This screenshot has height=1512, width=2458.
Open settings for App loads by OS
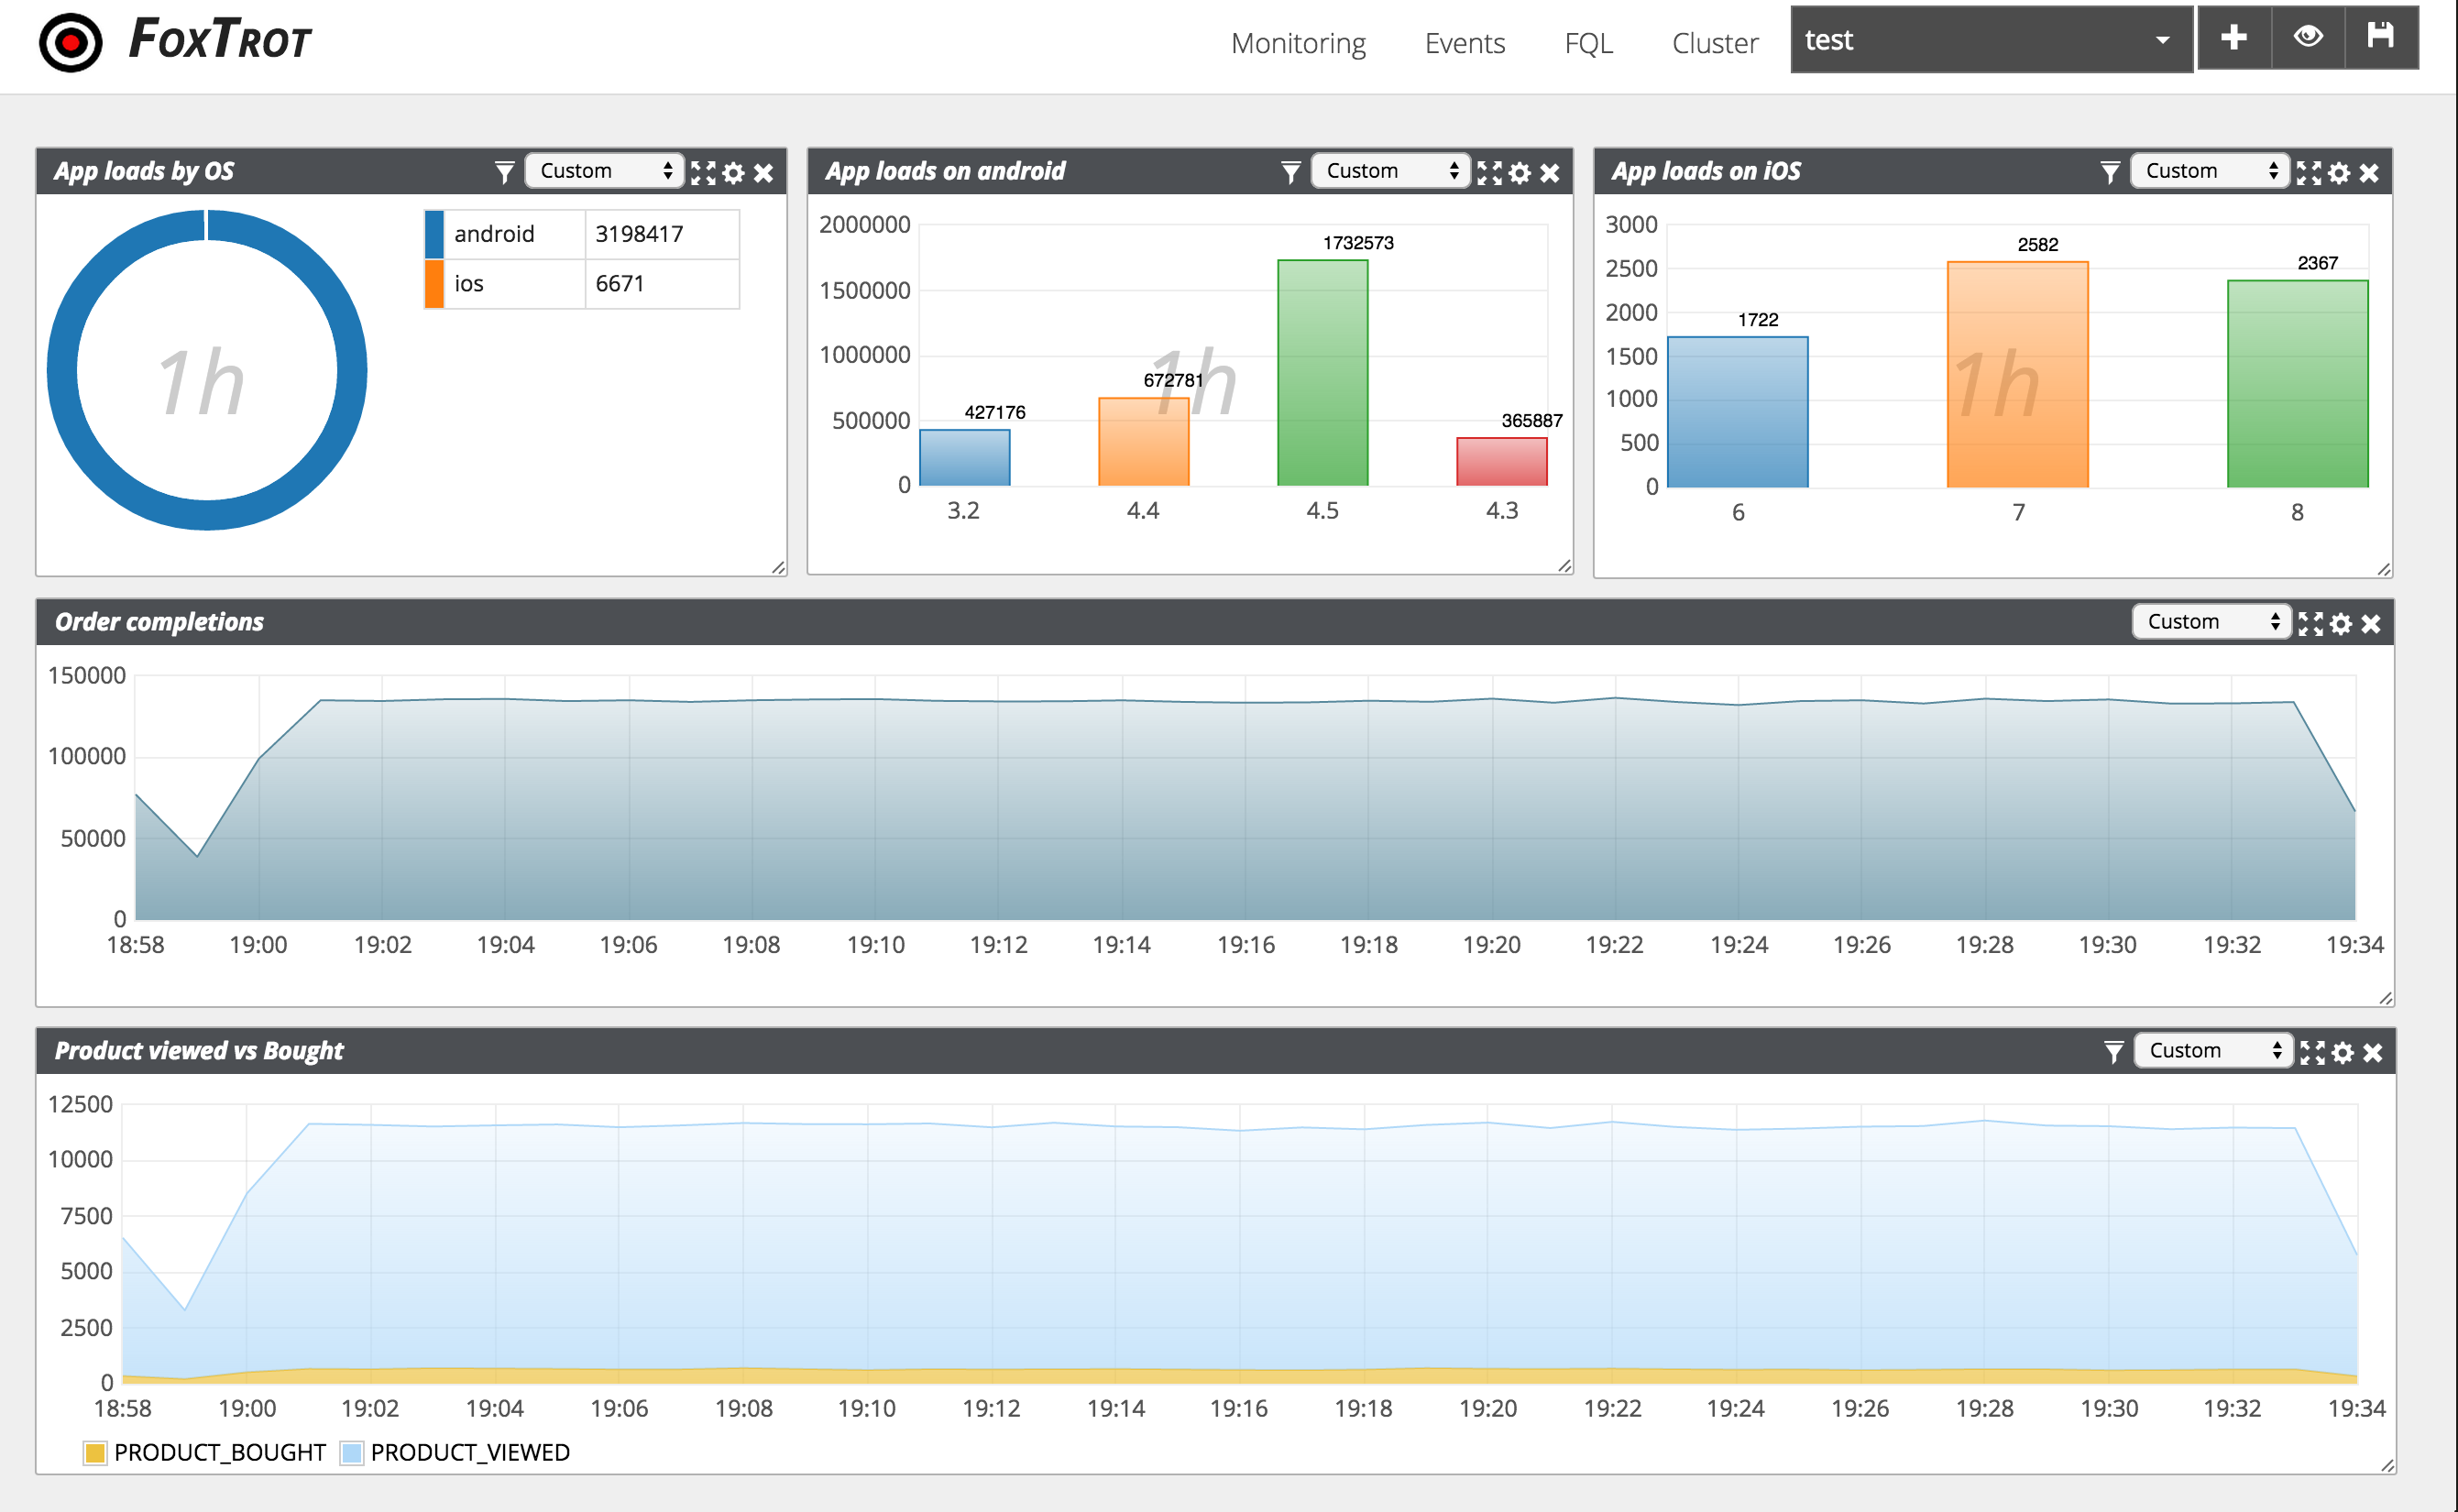tap(733, 173)
